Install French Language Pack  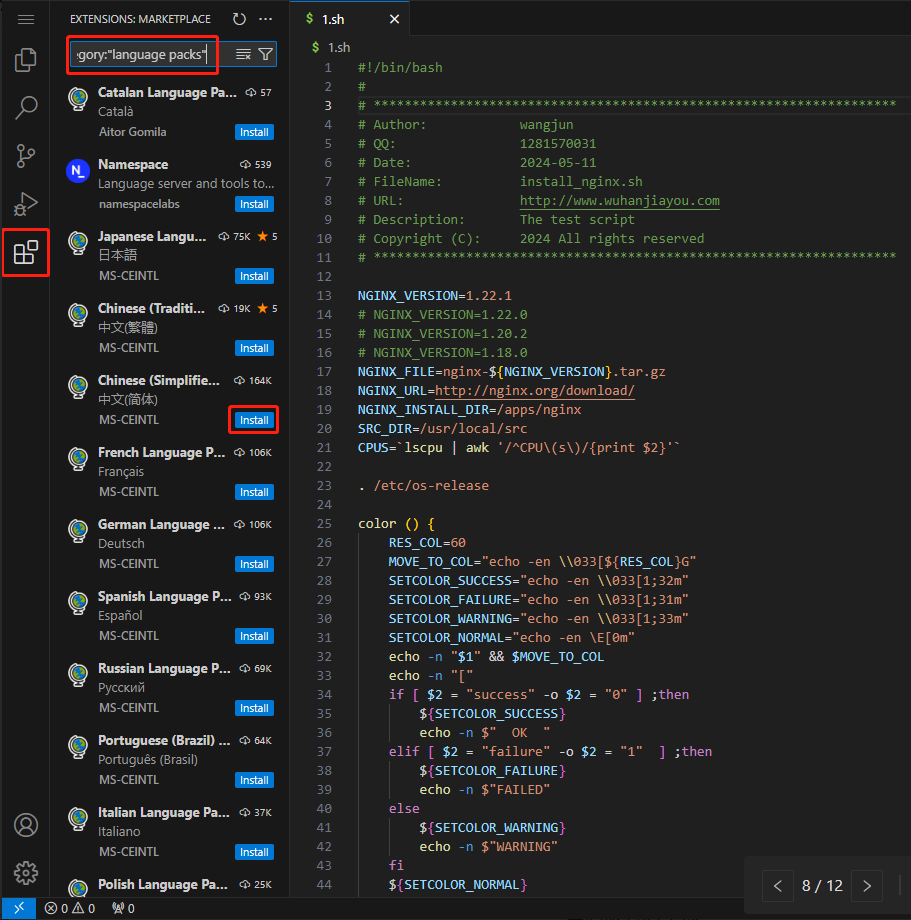click(x=254, y=492)
